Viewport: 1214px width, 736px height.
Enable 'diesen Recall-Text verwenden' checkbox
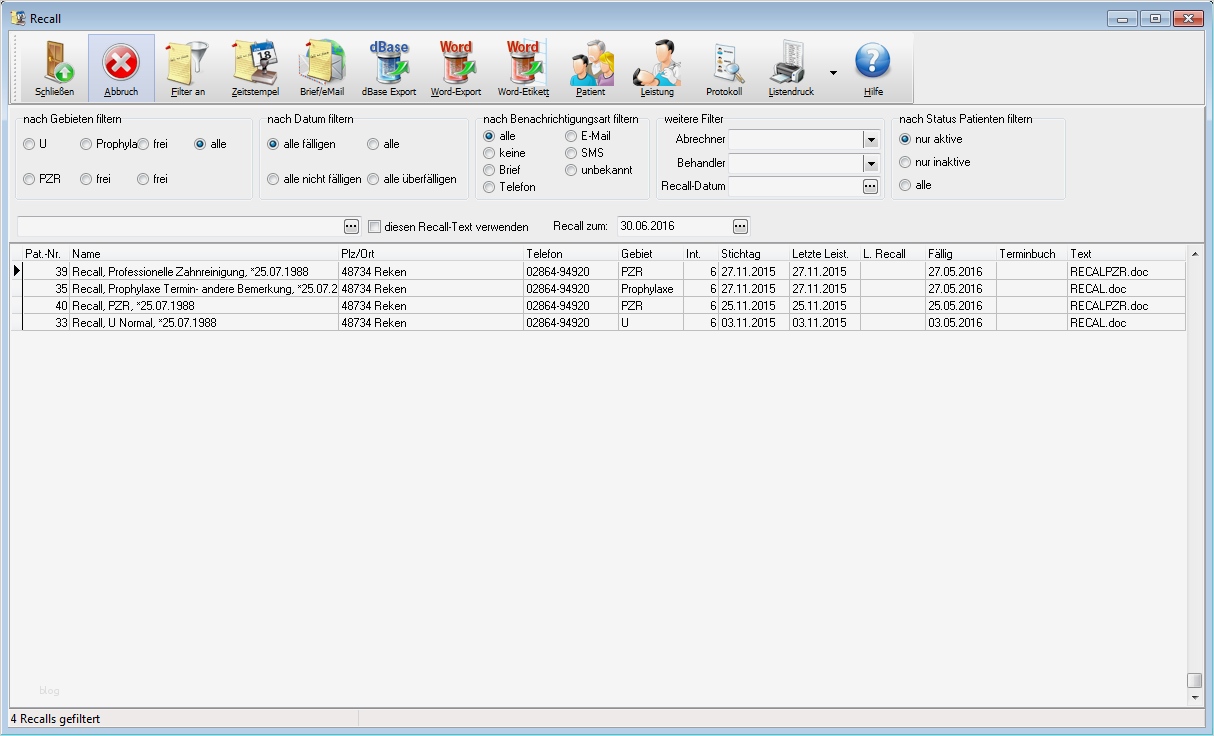(375, 227)
